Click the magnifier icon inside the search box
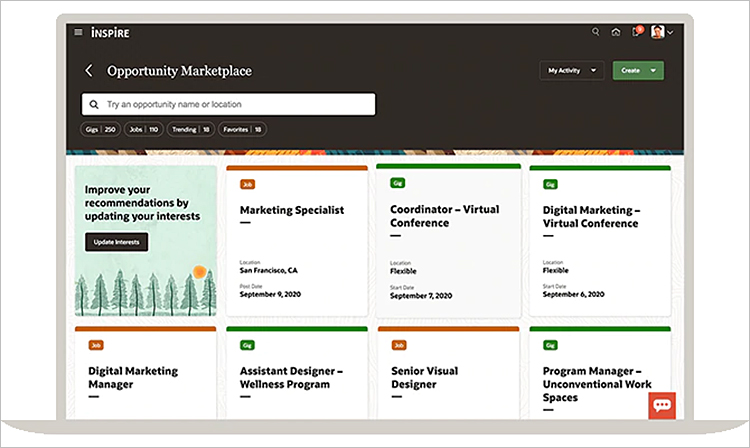Viewport: 750px width, 448px height. point(94,104)
